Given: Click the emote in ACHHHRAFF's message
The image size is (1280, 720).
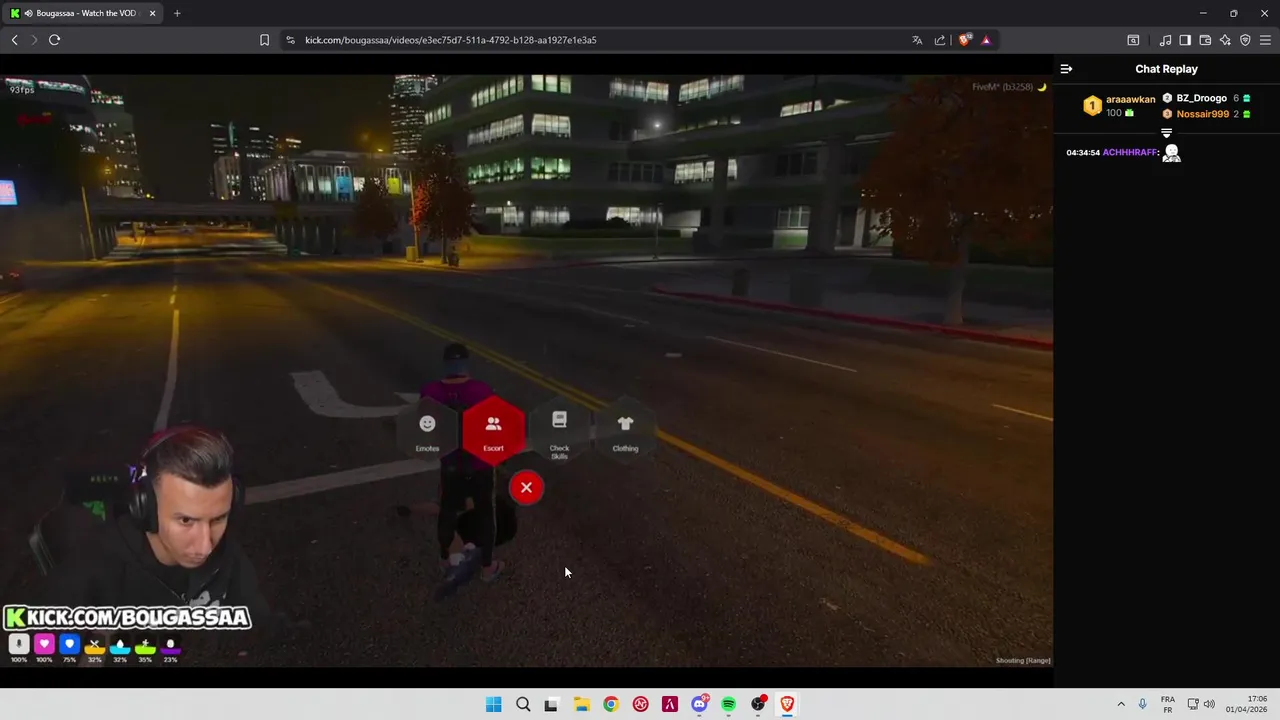Looking at the screenshot, I should click(x=1171, y=153).
